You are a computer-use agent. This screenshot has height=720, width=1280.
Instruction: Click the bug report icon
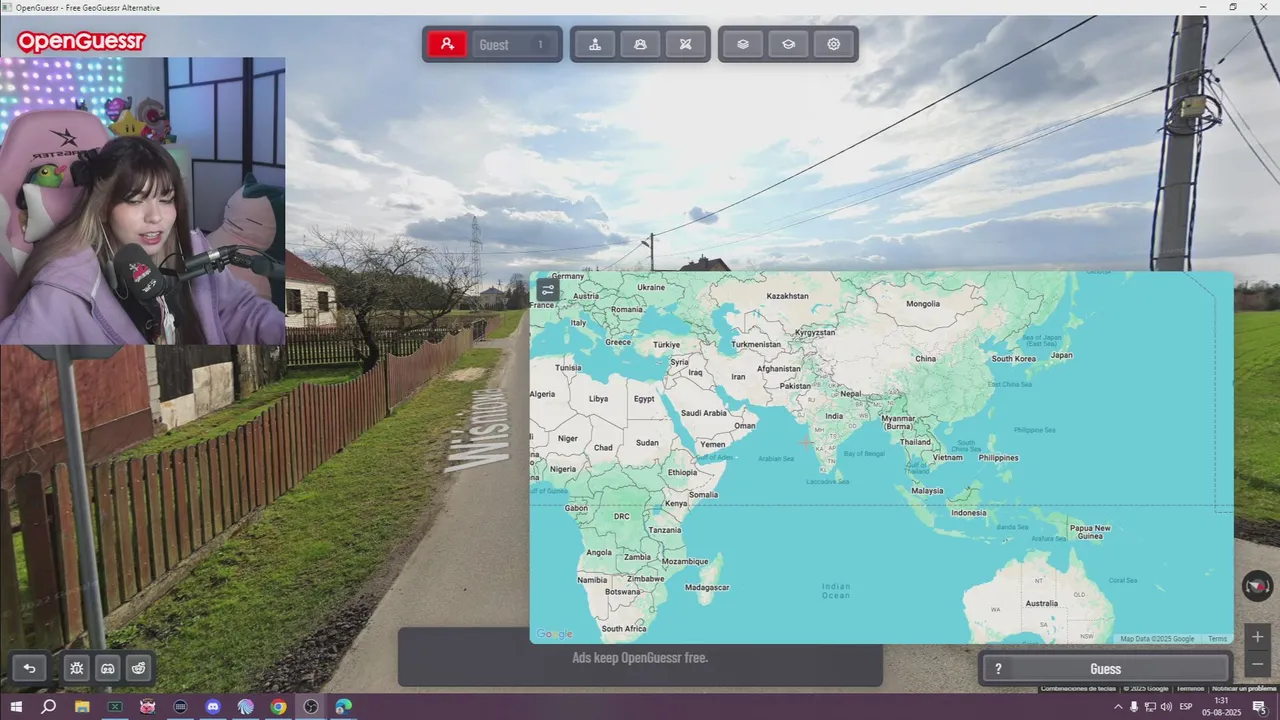click(77, 668)
